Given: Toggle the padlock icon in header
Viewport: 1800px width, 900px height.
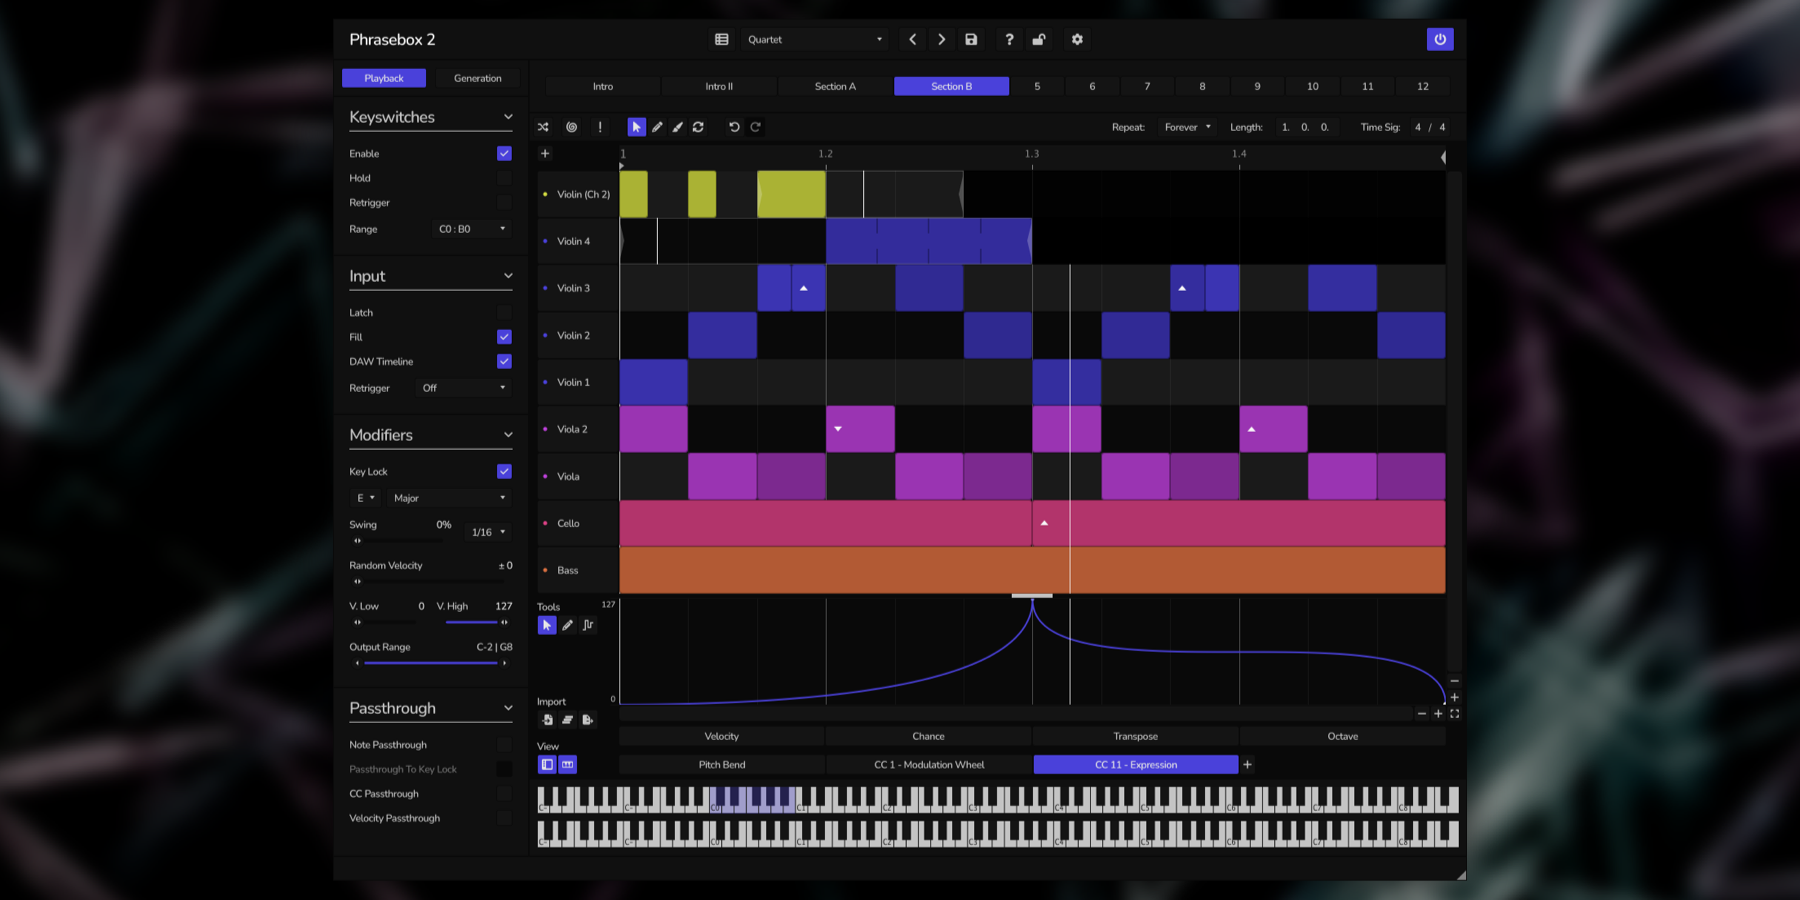Looking at the screenshot, I should (1039, 39).
